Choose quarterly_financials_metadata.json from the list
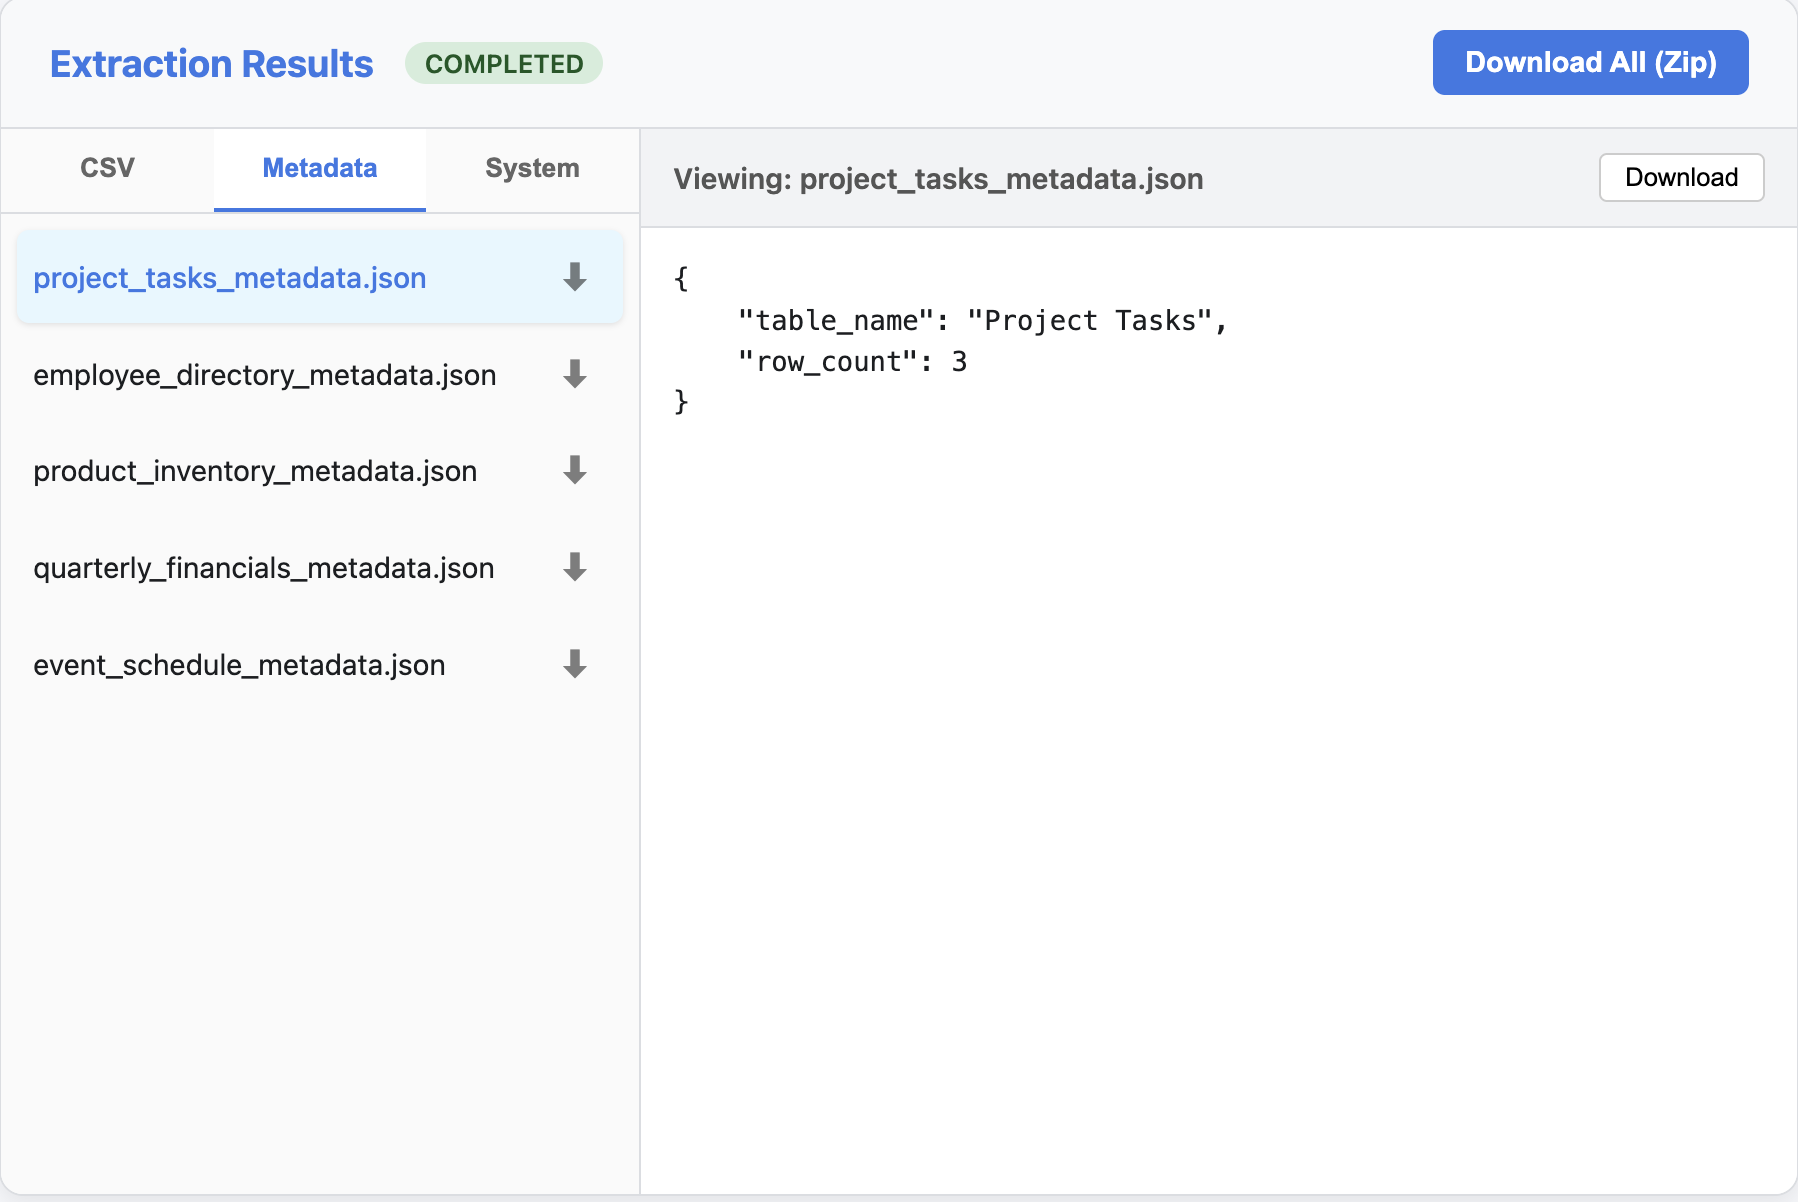This screenshot has height=1202, width=1798. [x=264, y=568]
